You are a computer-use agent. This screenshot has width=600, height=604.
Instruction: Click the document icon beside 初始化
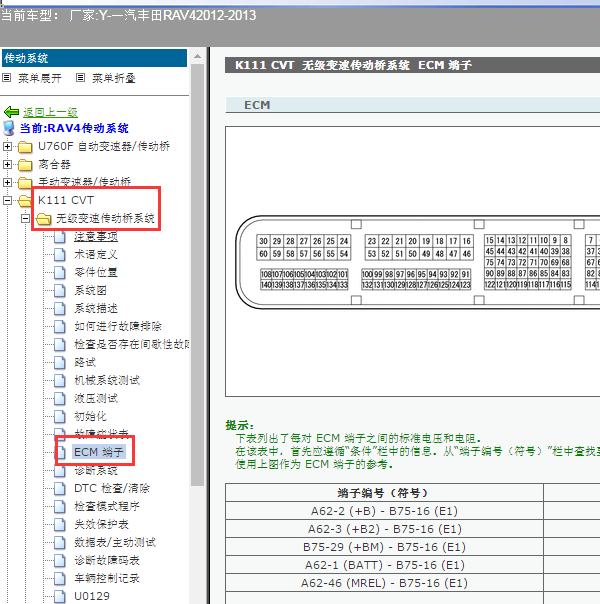click(x=60, y=416)
